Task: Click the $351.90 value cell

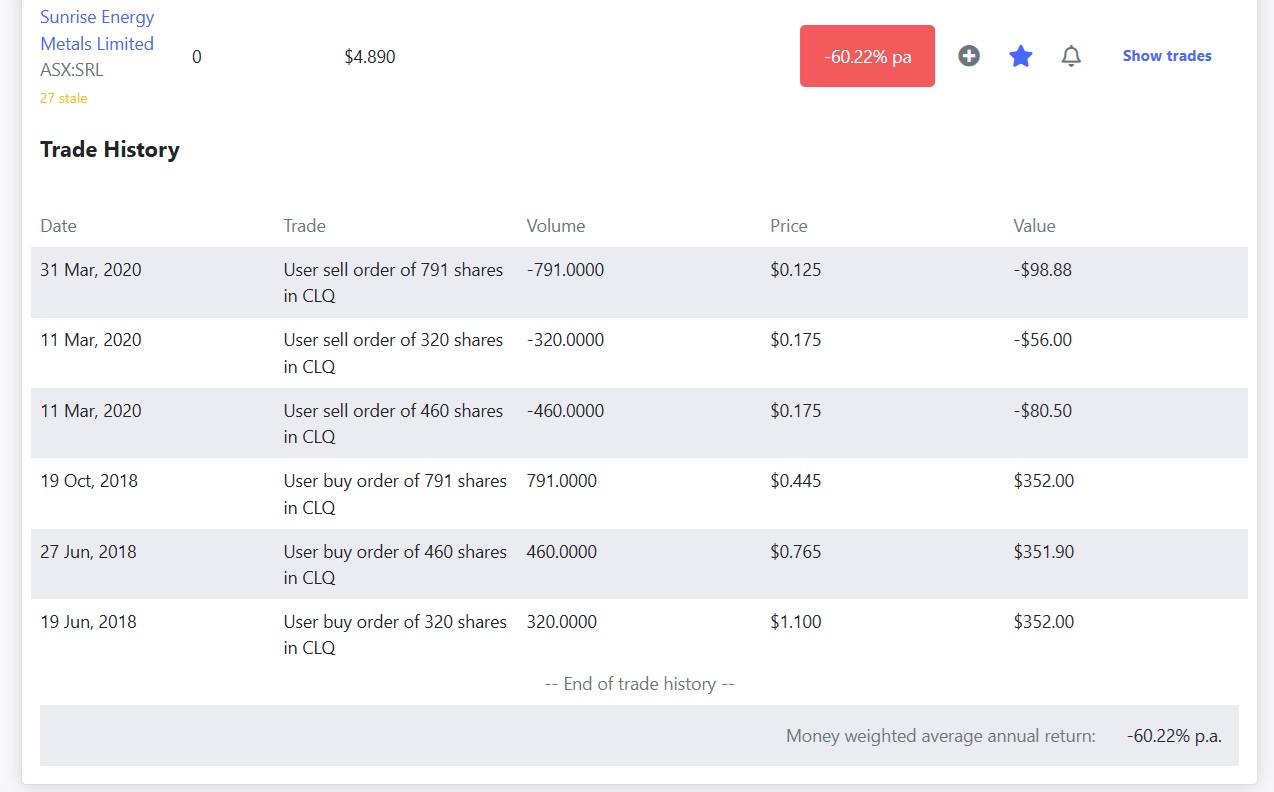Action: point(1043,552)
